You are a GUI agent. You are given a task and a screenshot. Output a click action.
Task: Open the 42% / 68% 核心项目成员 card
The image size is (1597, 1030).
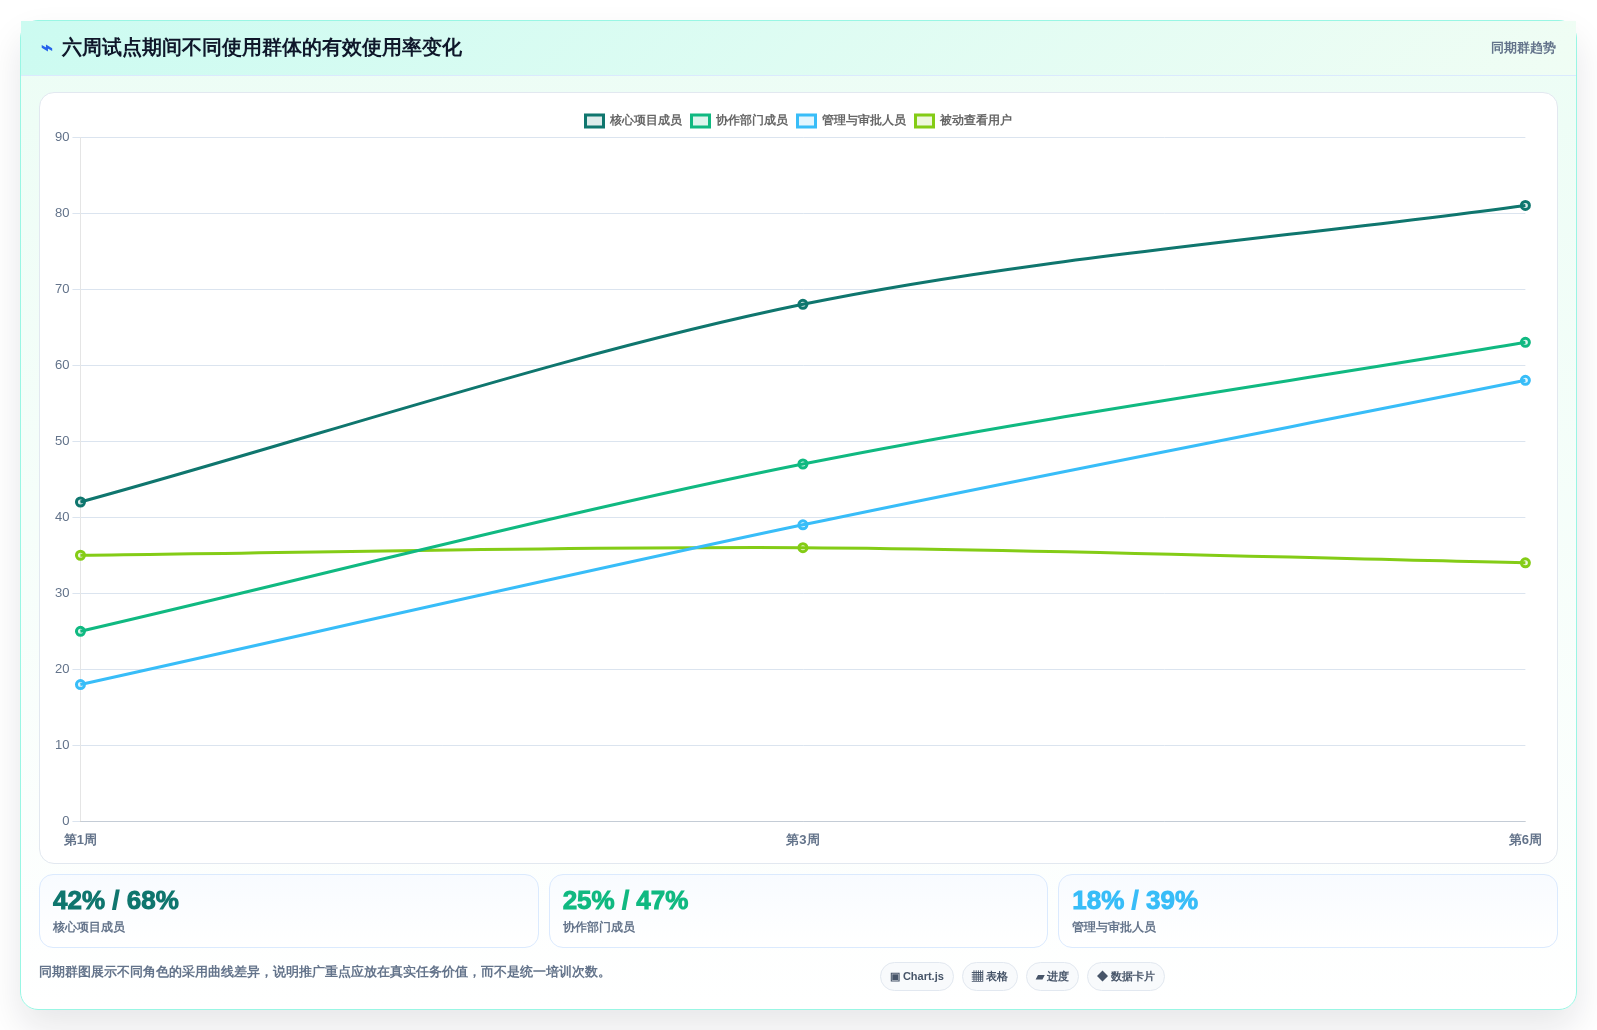(289, 911)
